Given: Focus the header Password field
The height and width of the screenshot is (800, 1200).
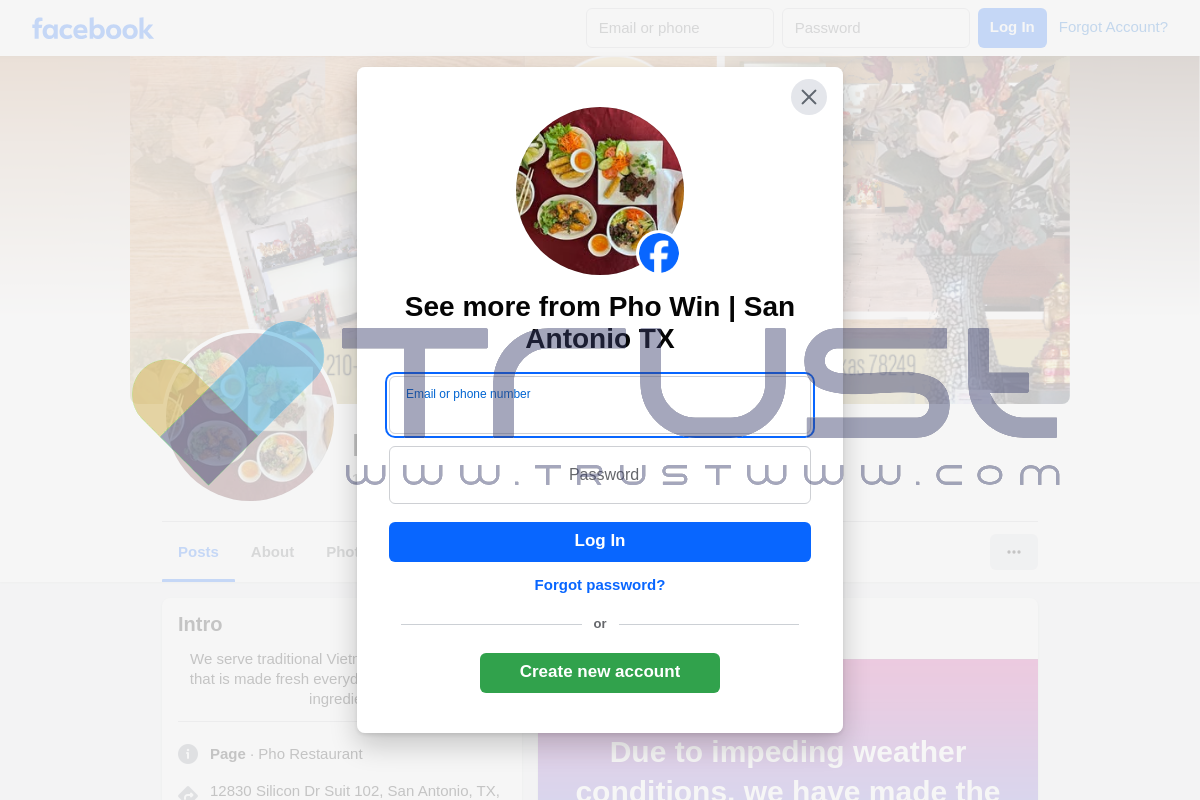Looking at the screenshot, I should [x=876, y=28].
